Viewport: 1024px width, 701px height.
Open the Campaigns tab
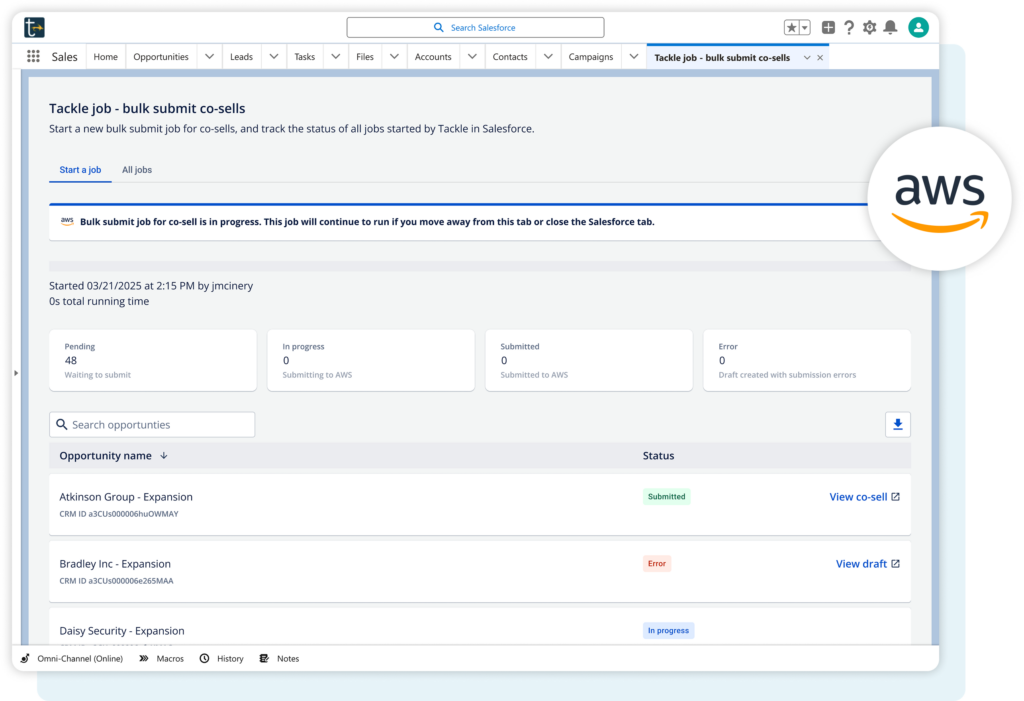590,57
